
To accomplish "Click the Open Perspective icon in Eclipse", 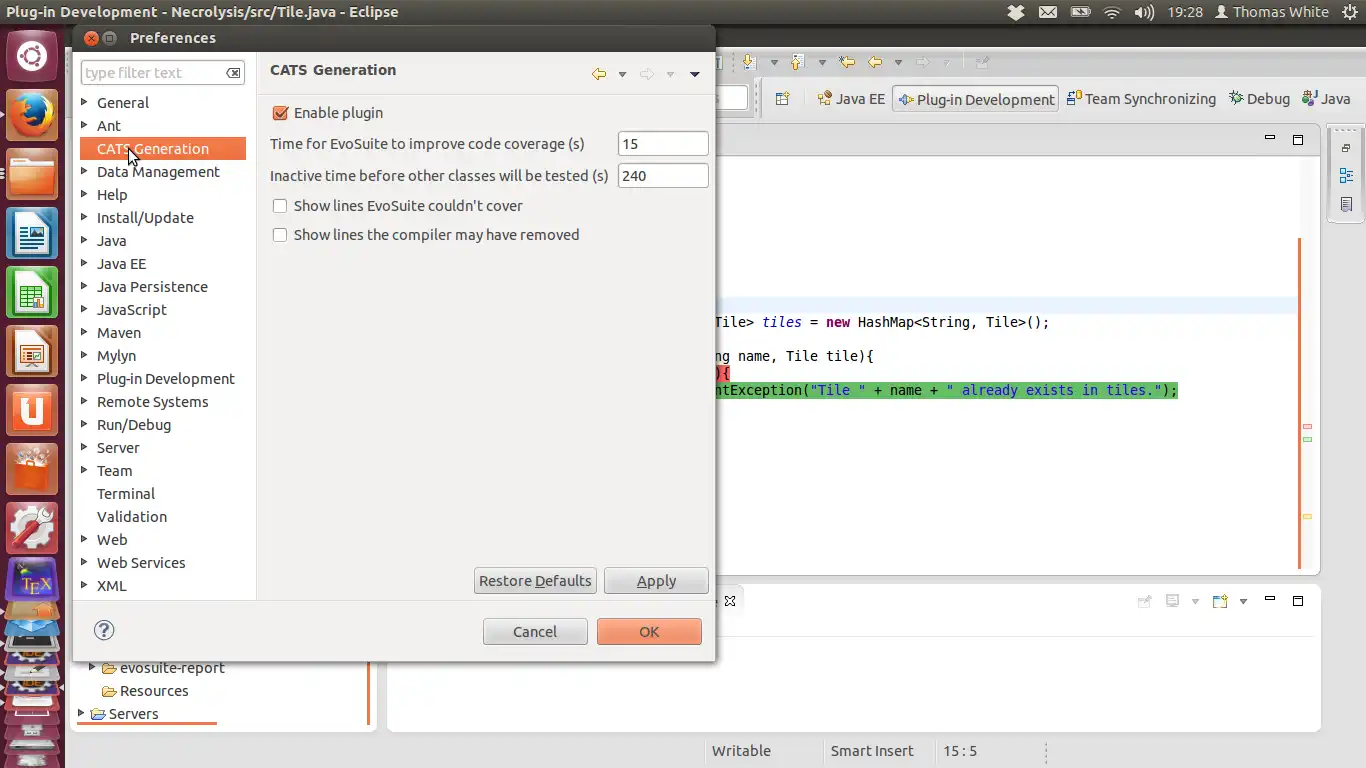I will (783, 98).
